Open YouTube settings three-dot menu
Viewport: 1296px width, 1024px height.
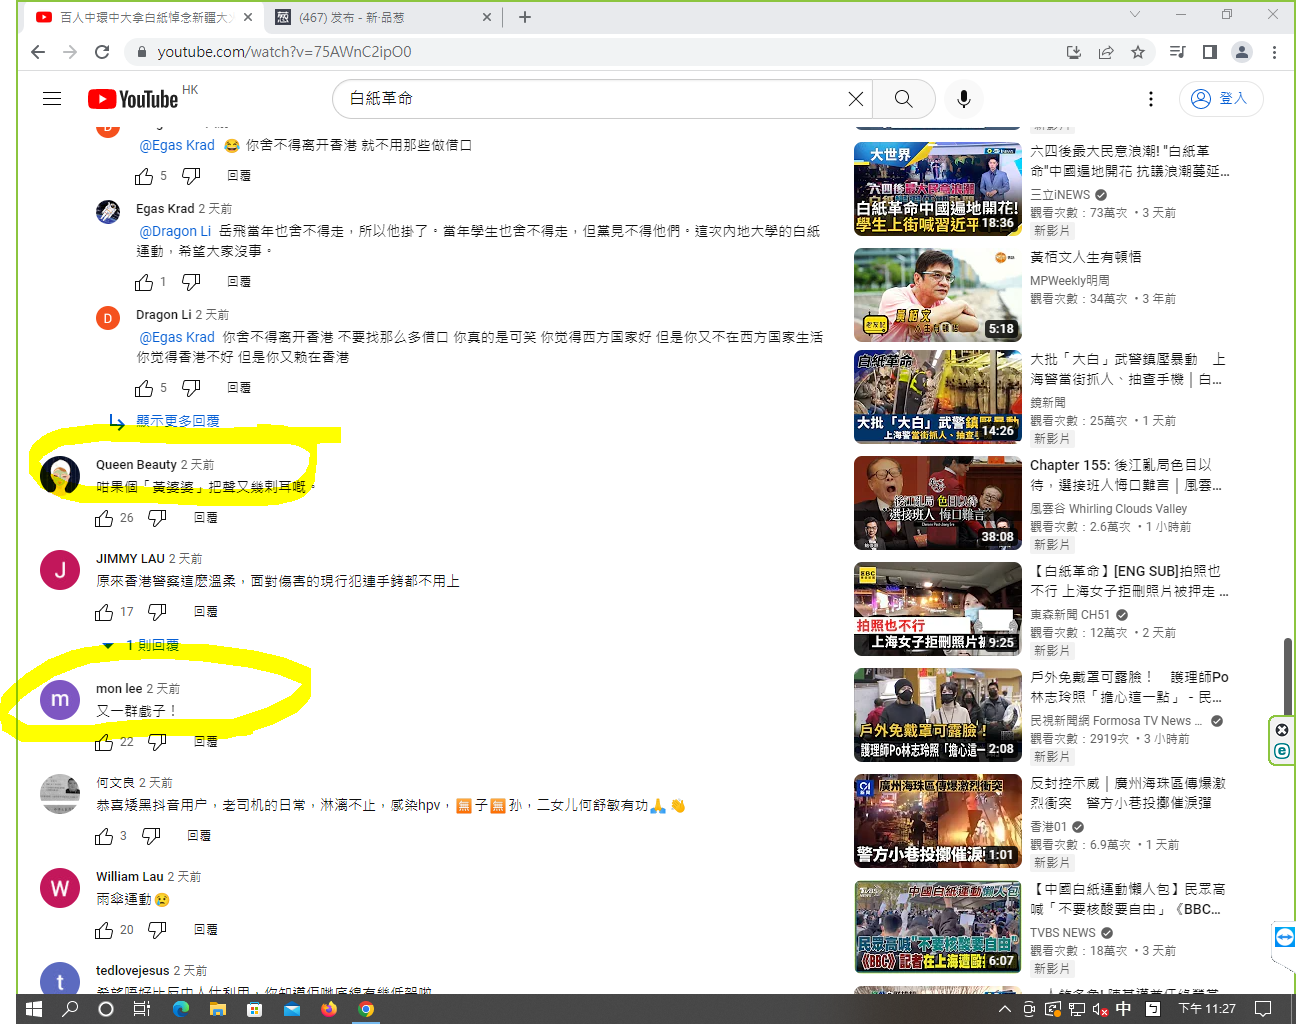point(1151,99)
